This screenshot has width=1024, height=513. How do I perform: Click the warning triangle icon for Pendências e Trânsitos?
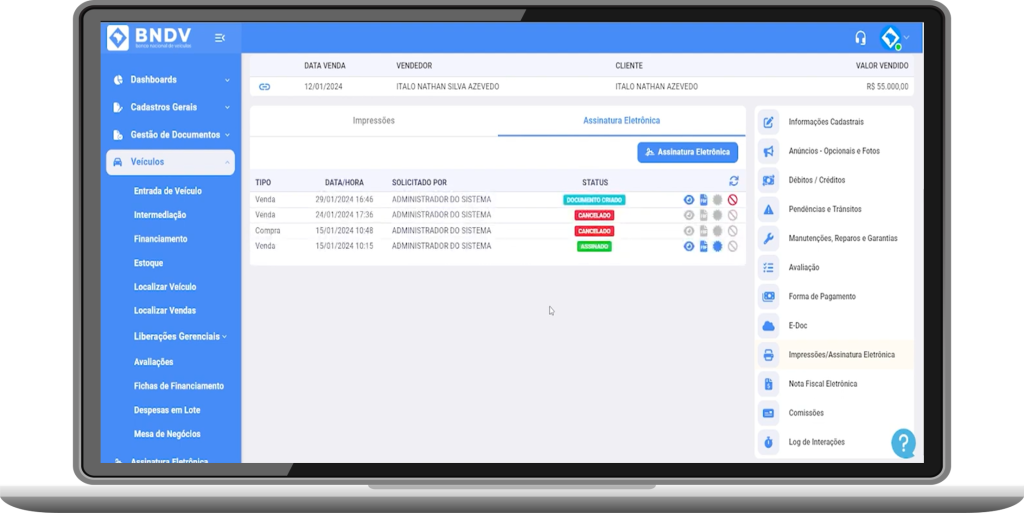click(768, 210)
